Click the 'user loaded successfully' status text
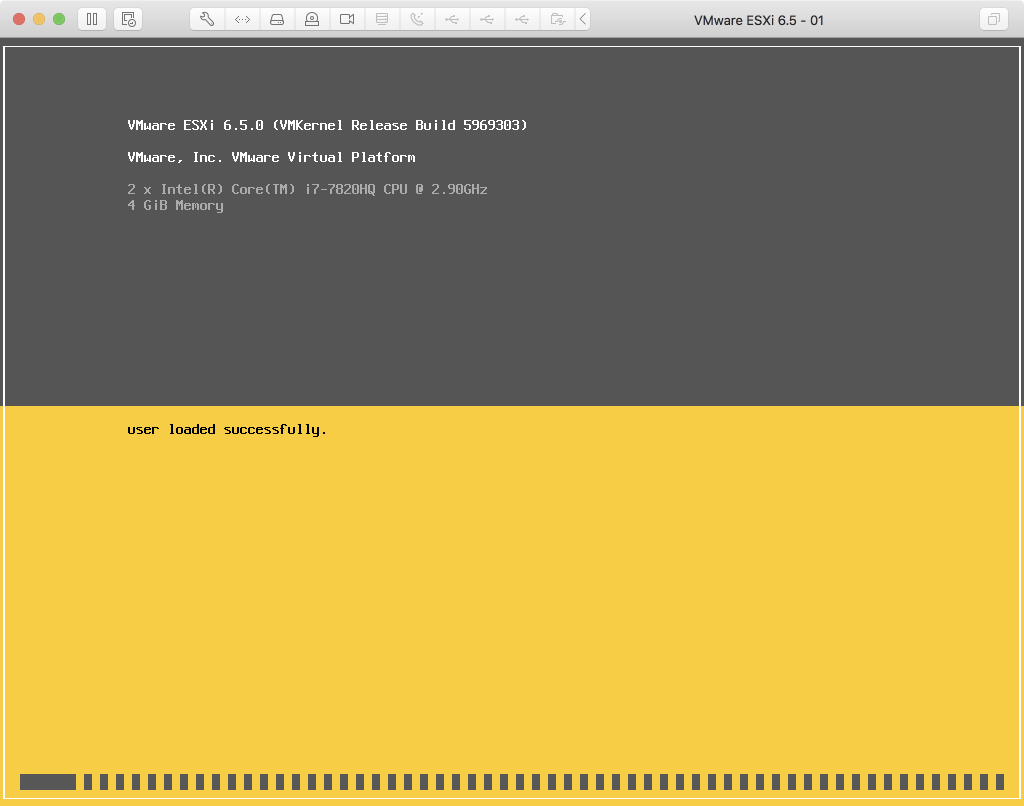 [x=227, y=430]
